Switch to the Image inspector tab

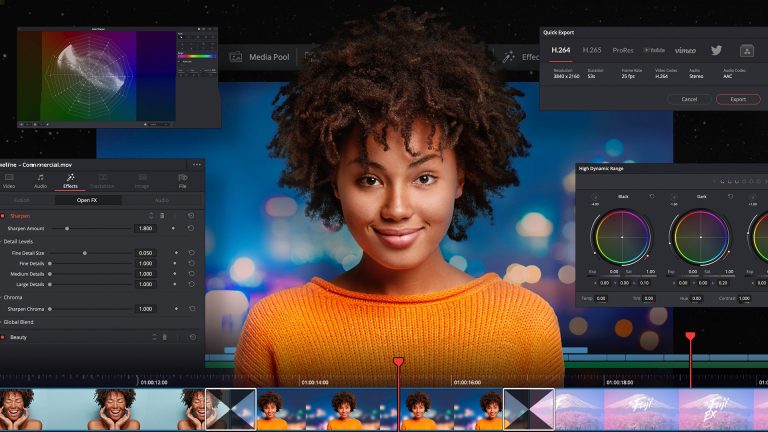click(142, 181)
